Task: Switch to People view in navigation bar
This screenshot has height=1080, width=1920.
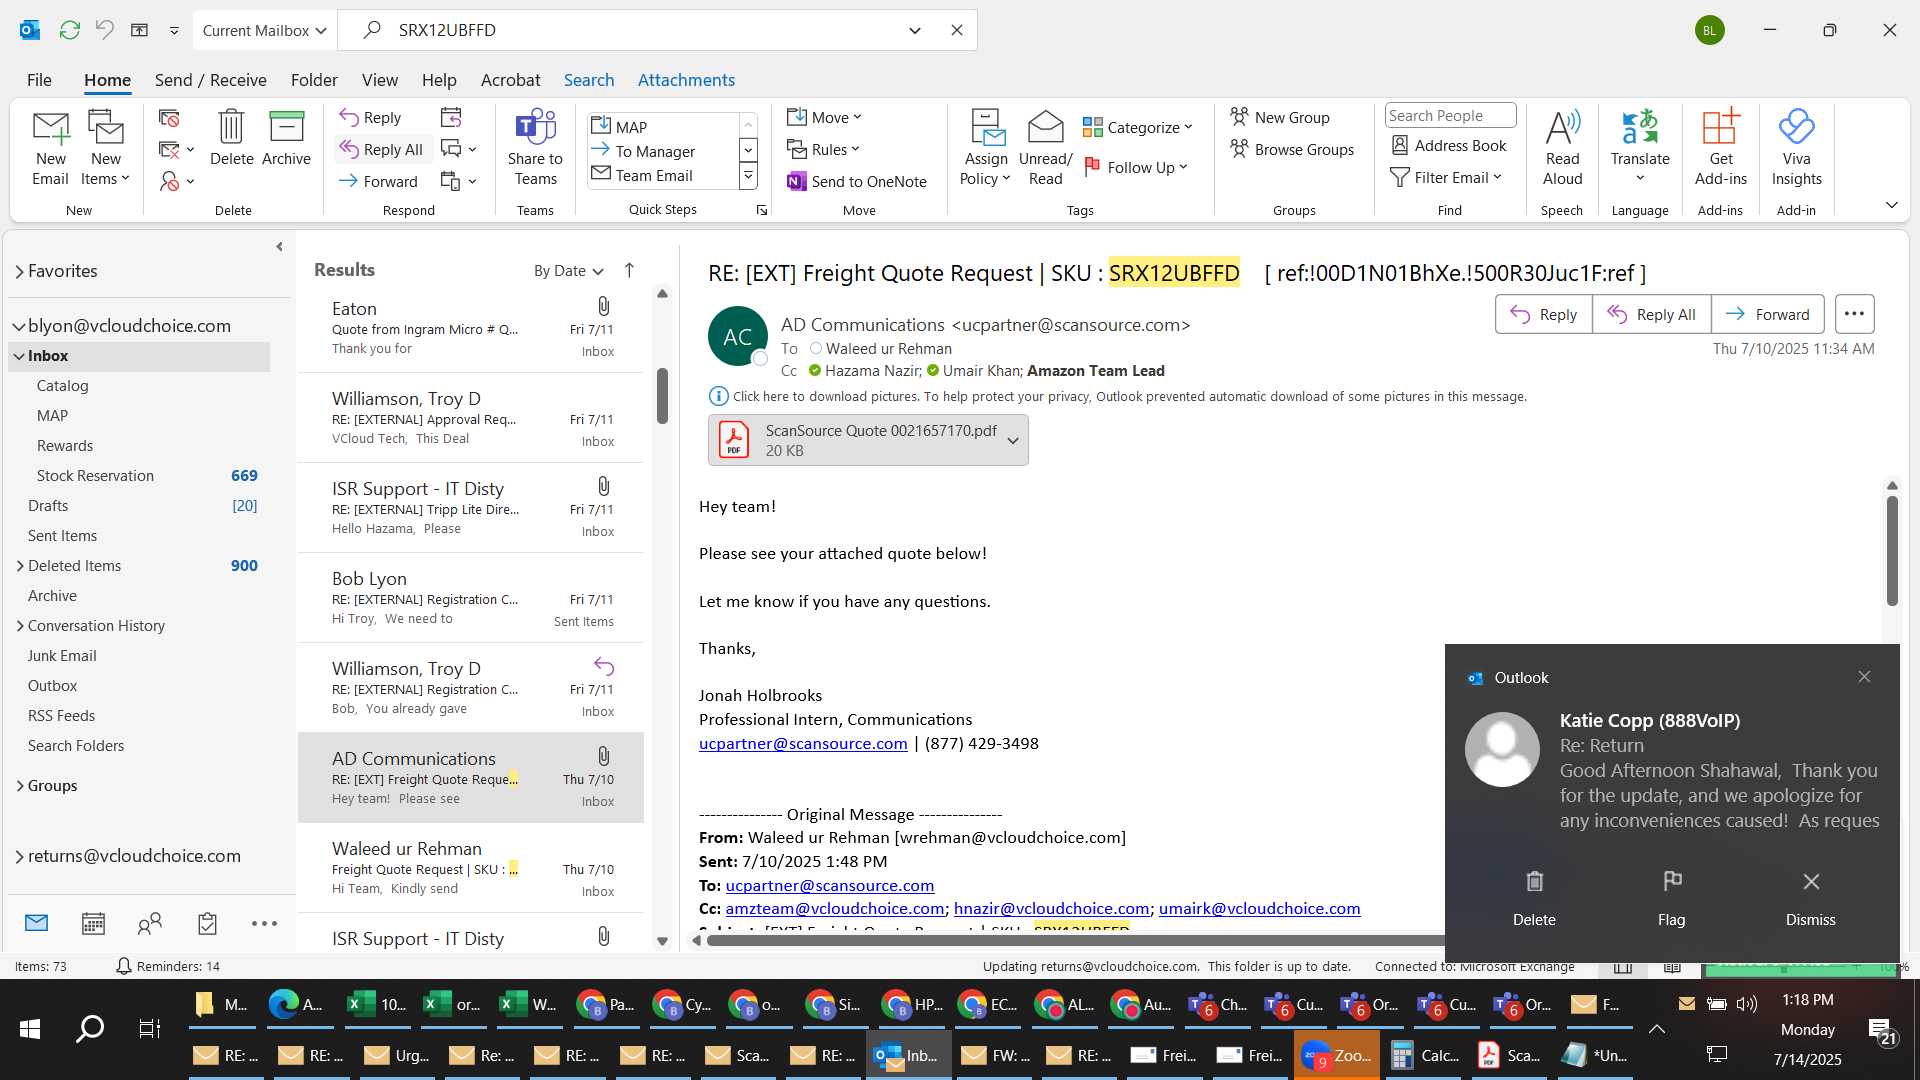Action: (x=150, y=923)
